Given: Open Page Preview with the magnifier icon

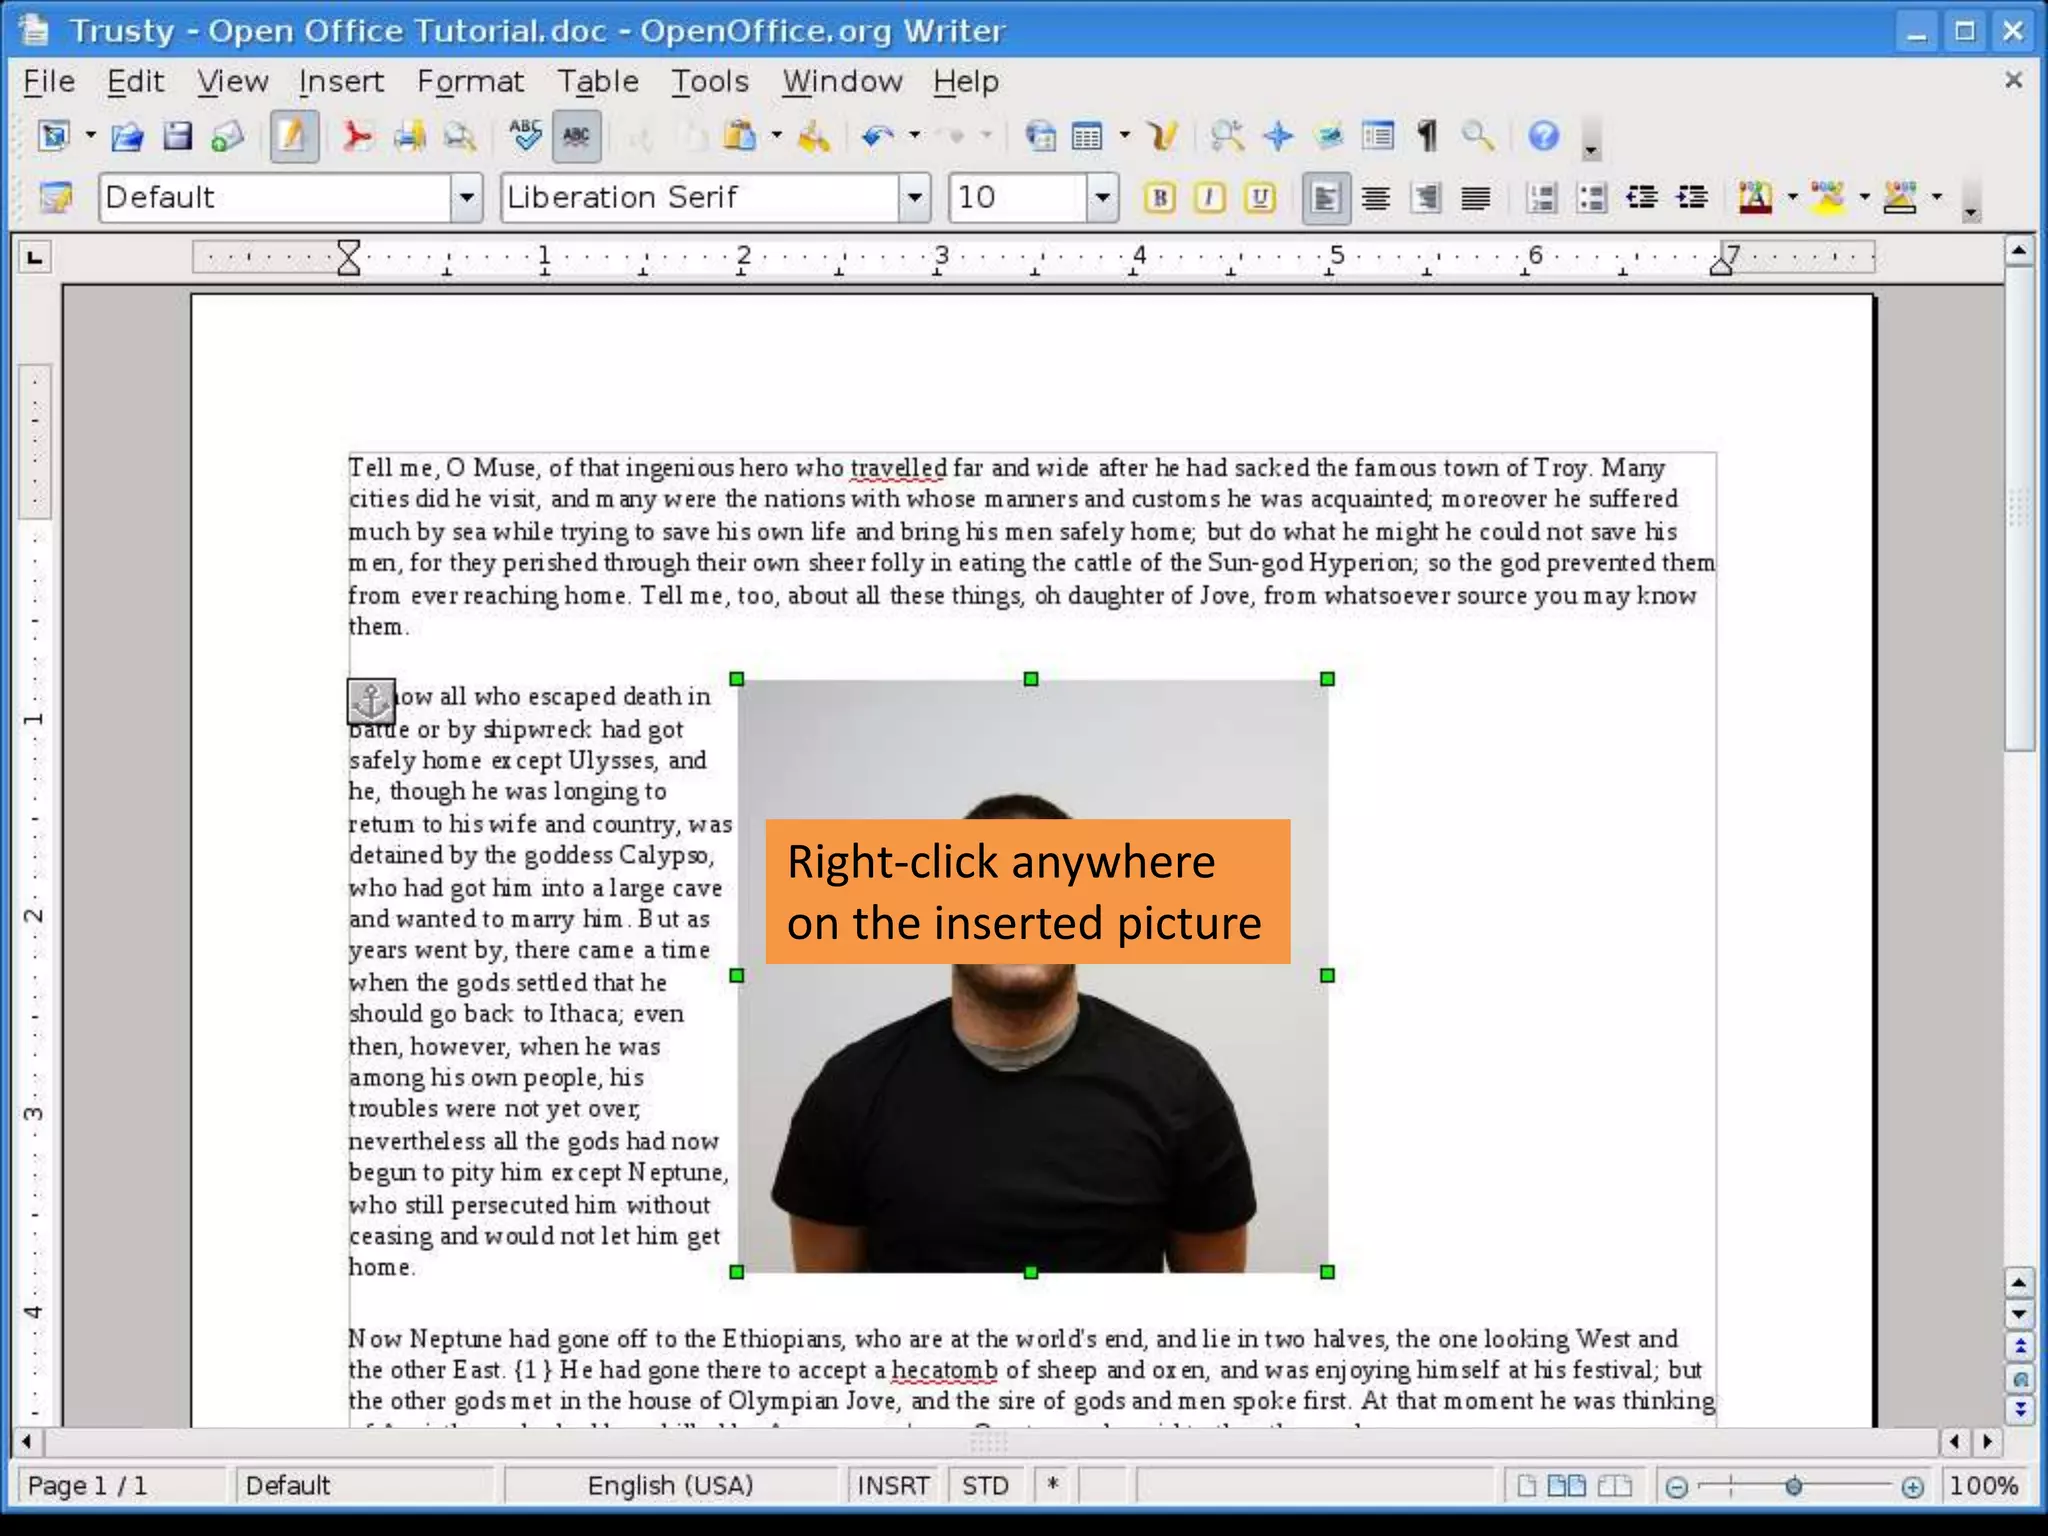Looking at the screenshot, I should (460, 136).
